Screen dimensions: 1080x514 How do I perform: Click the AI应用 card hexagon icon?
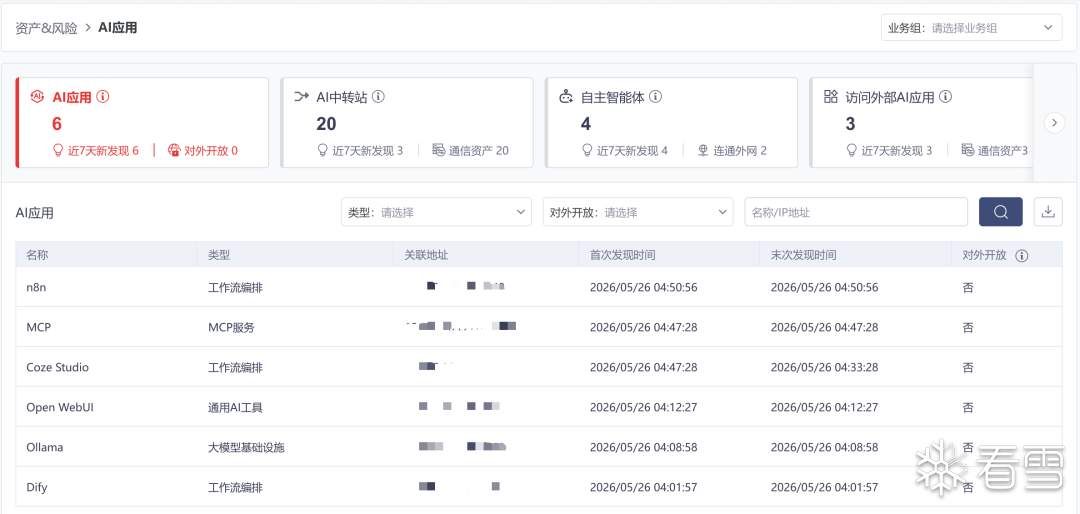38,97
